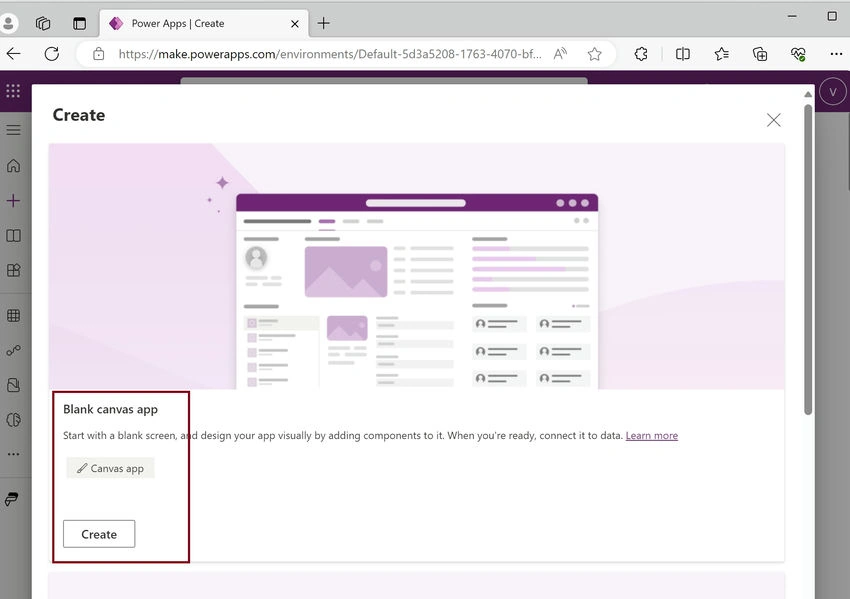Open browser Settings and more menu

pyautogui.click(x=836, y=54)
